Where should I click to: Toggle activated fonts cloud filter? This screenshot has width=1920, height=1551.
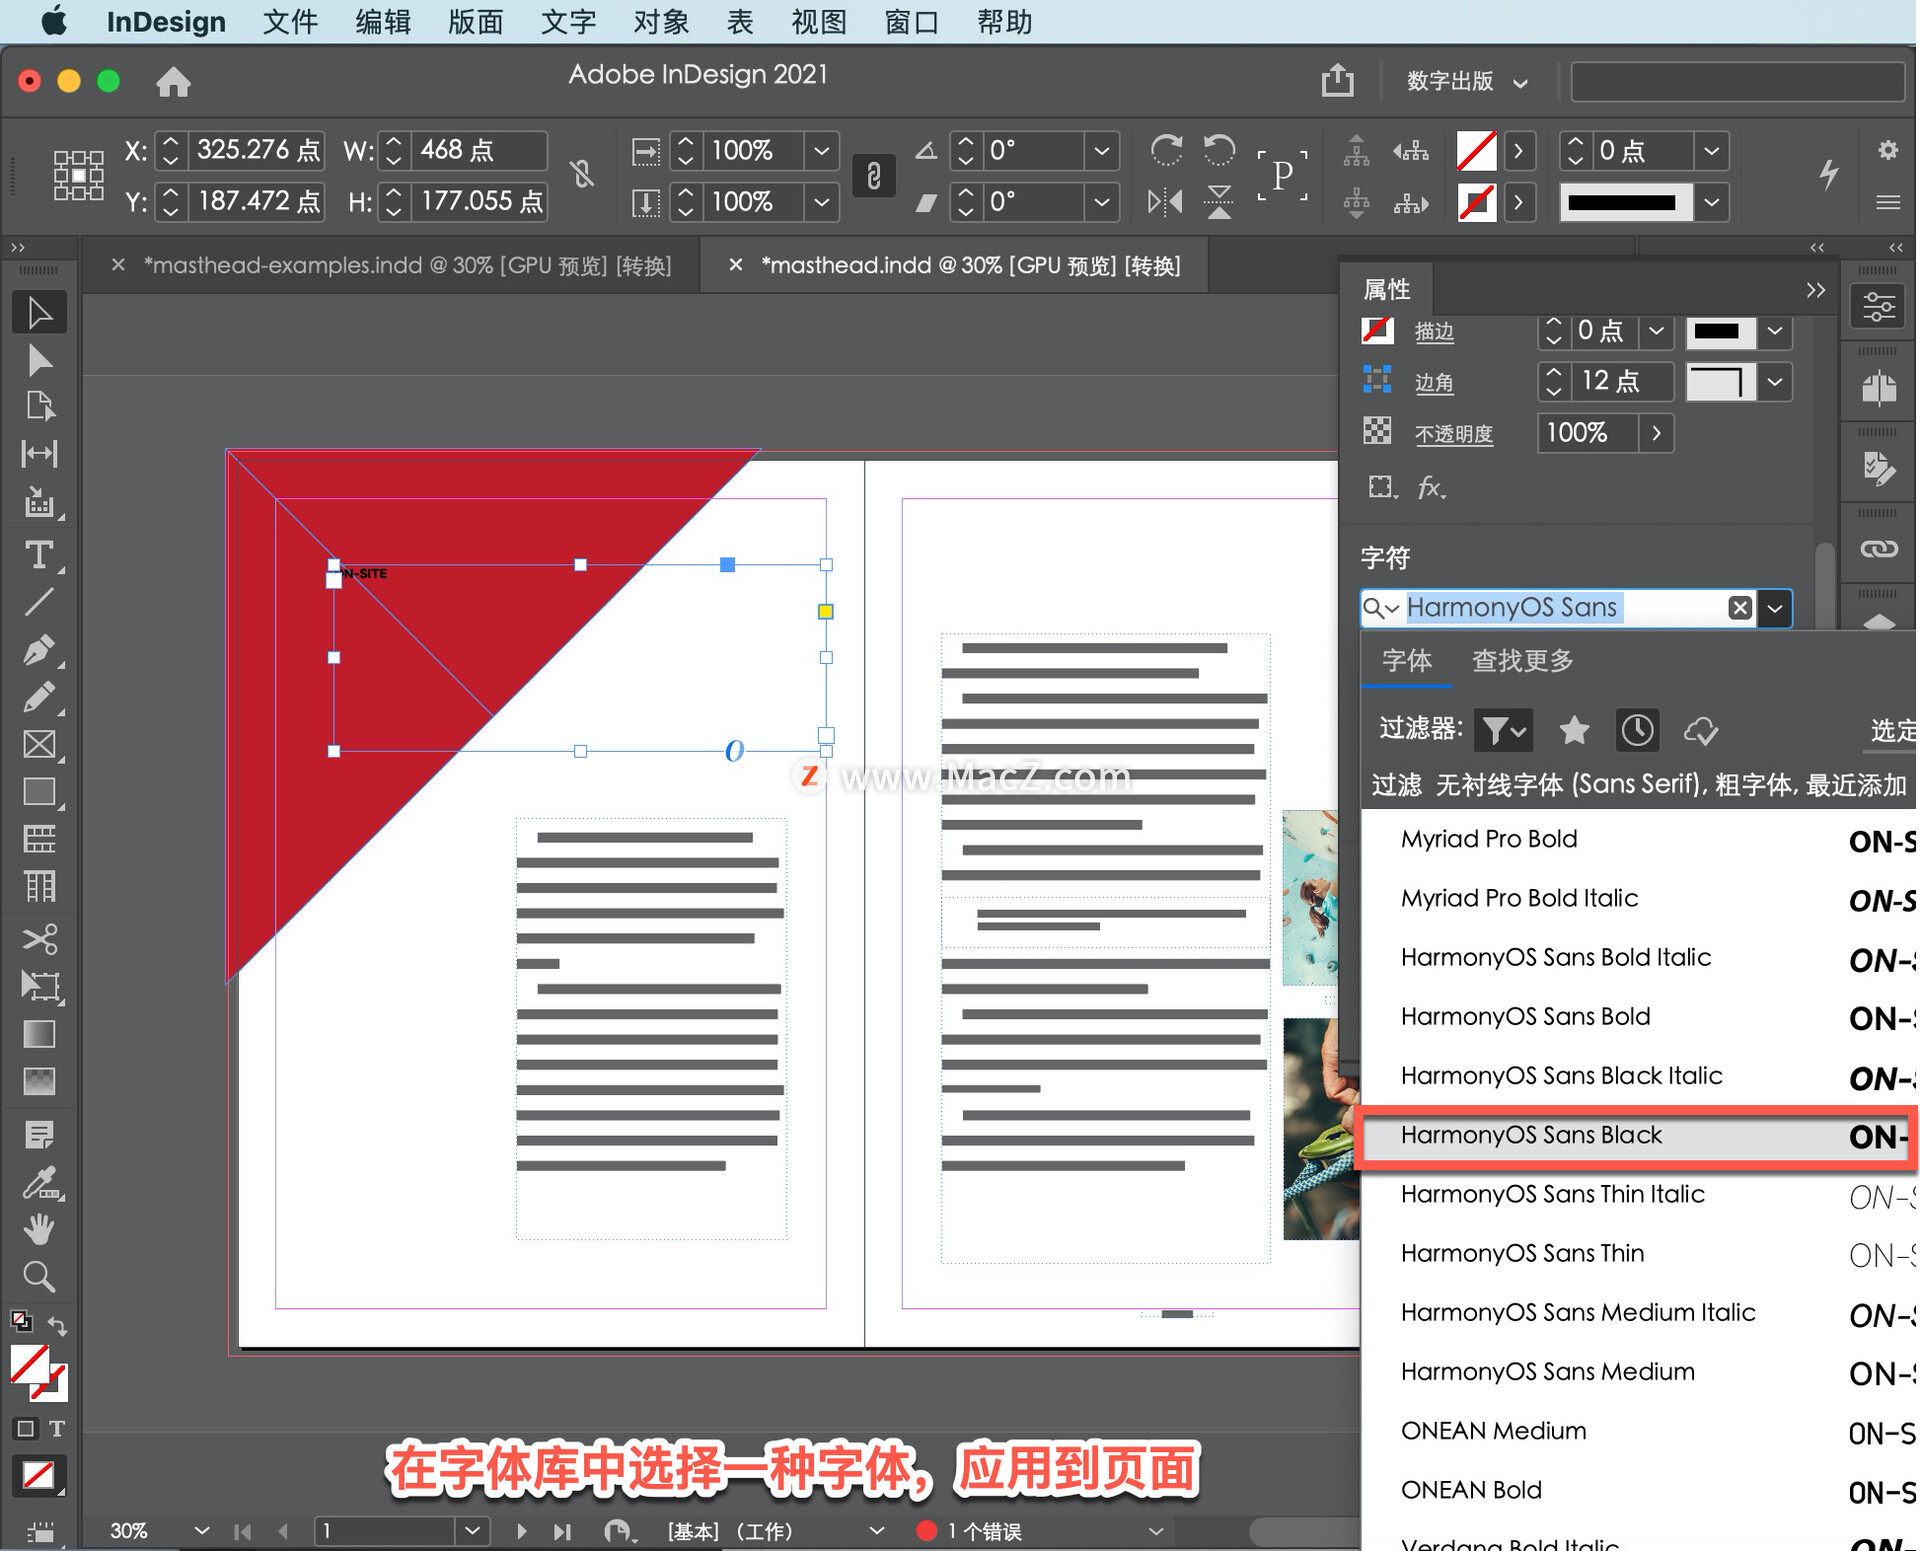coord(1701,730)
